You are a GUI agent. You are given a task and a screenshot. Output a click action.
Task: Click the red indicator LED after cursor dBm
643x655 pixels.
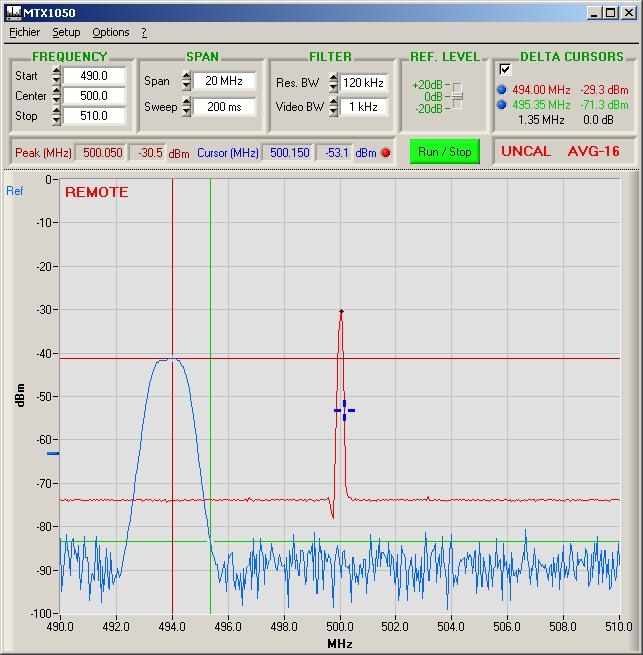click(386, 153)
